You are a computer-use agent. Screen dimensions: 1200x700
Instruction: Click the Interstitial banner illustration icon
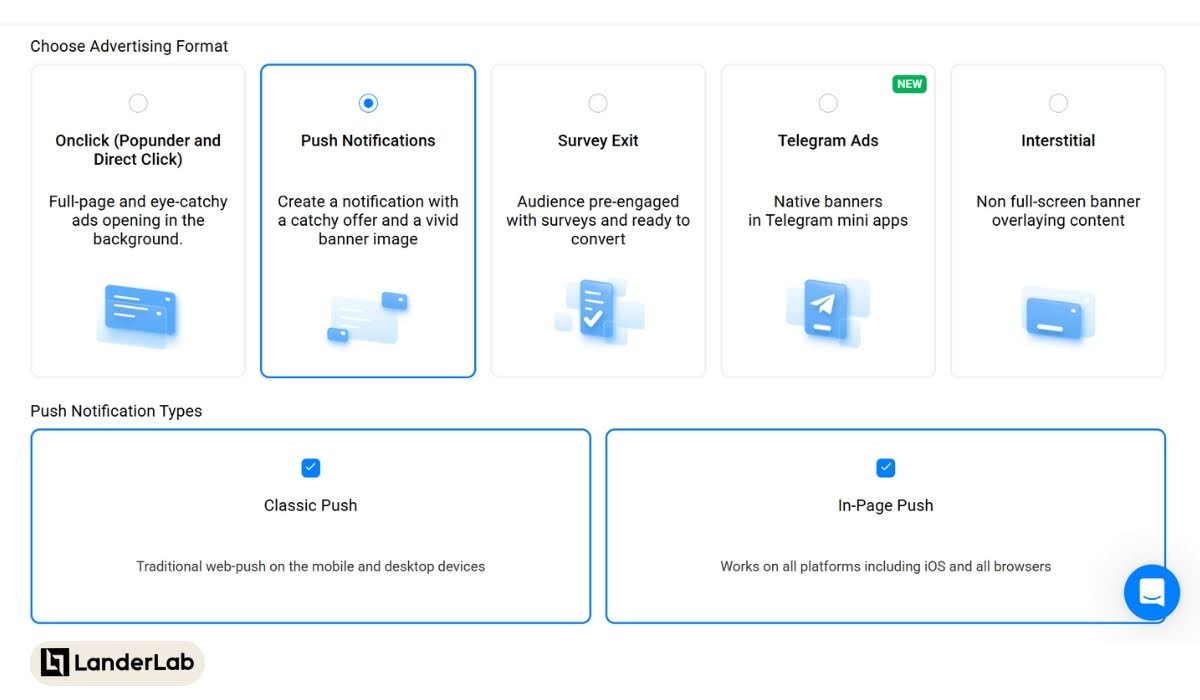click(1058, 315)
